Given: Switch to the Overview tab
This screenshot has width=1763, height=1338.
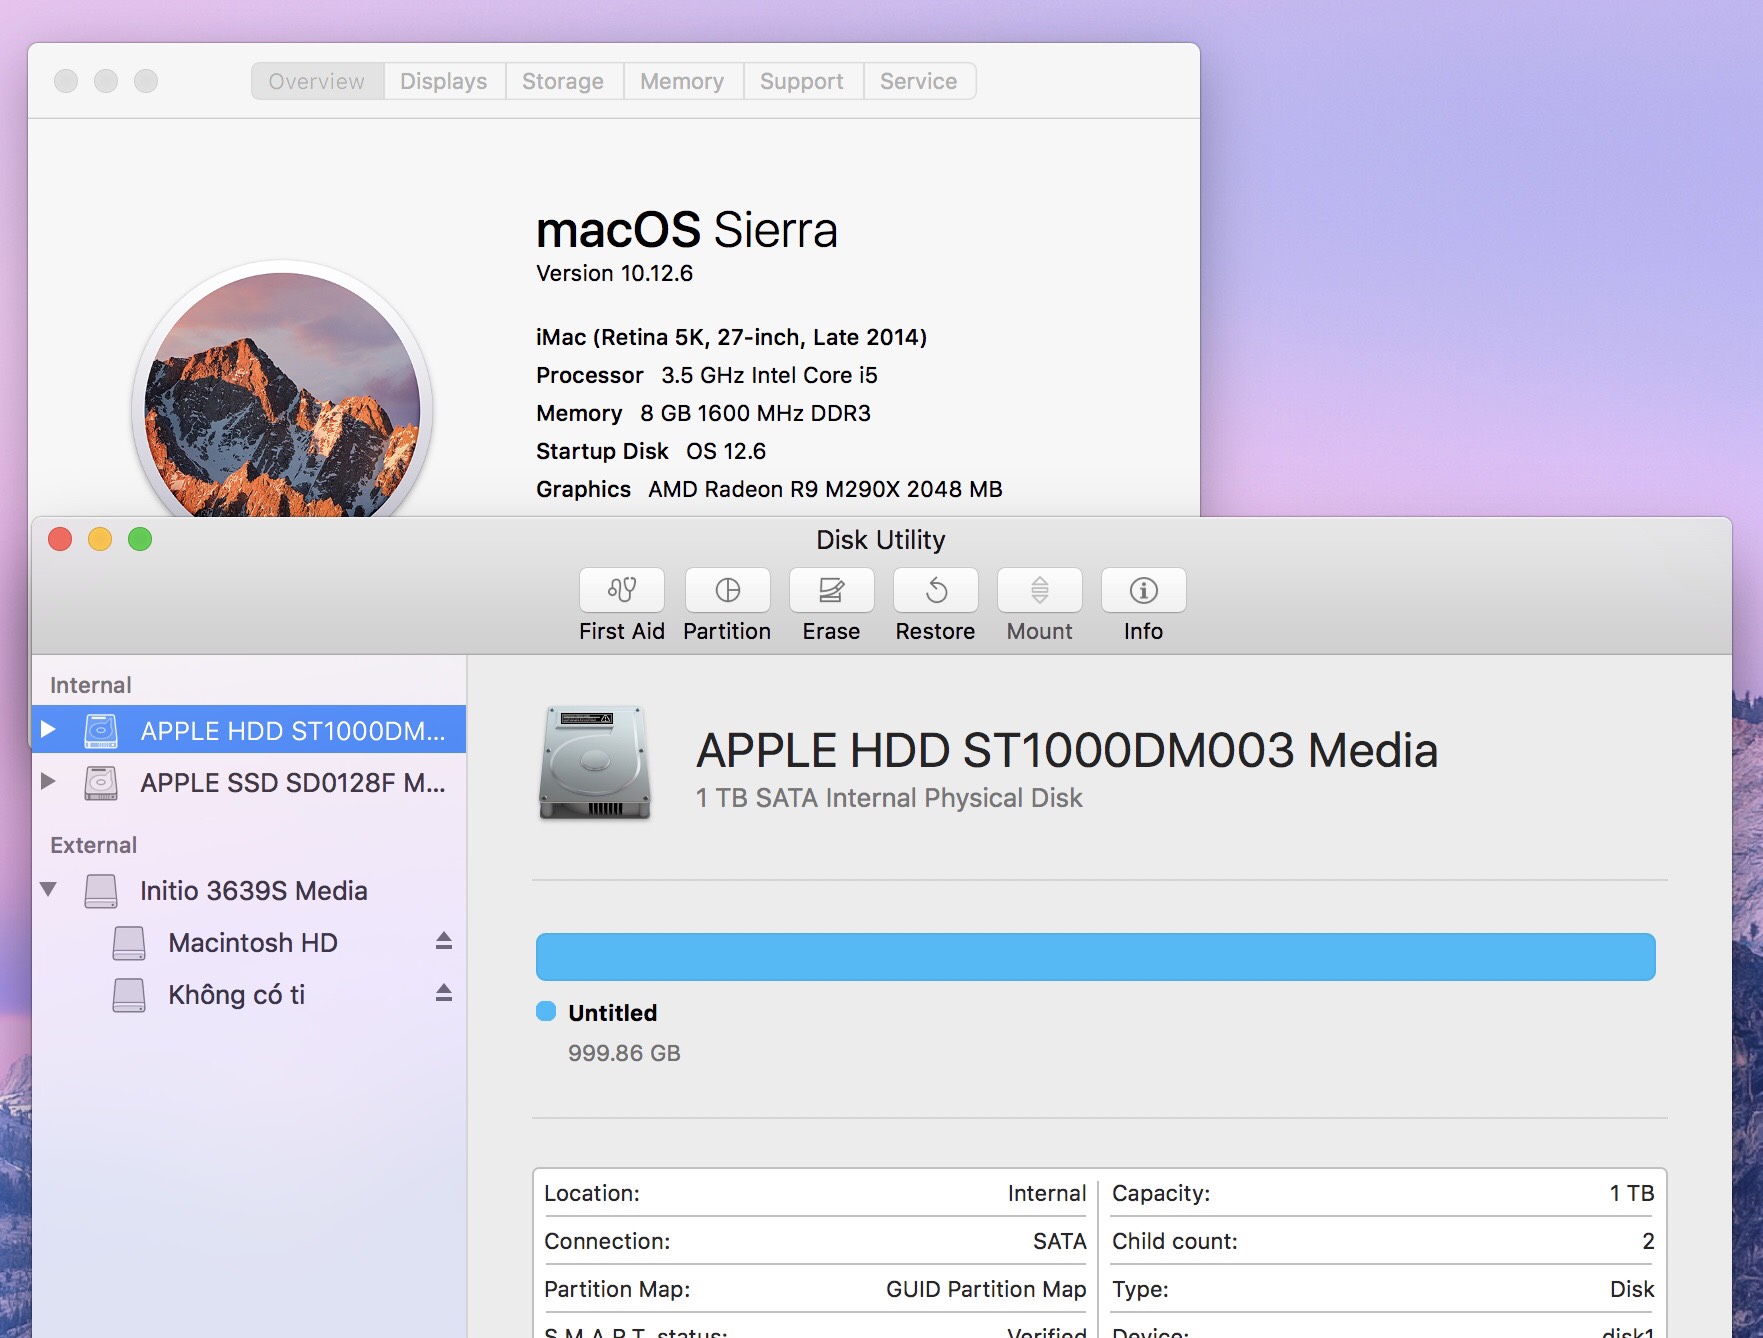Looking at the screenshot, I should click(317, 81).
